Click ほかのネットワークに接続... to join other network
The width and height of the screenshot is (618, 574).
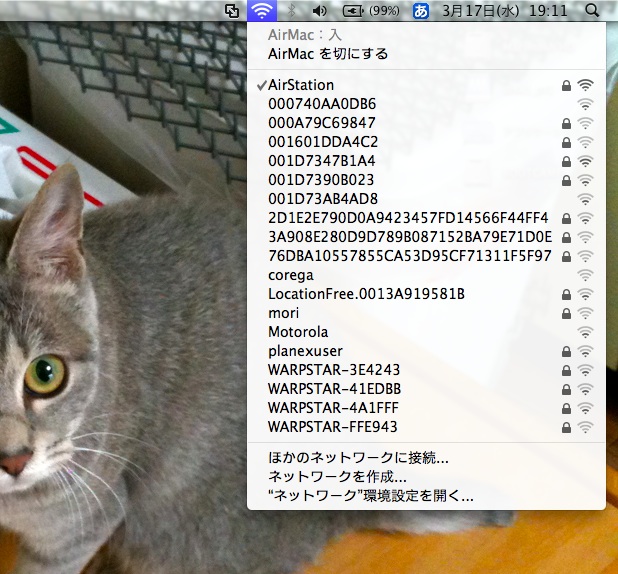point(358,458)
